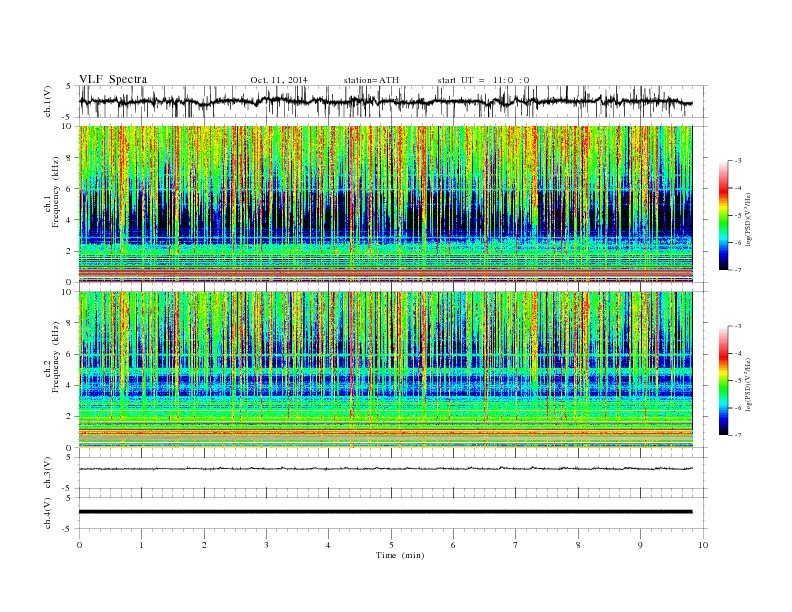
Task: Click the thick black ch.4 trace
Action: click(x=385, y=512)
